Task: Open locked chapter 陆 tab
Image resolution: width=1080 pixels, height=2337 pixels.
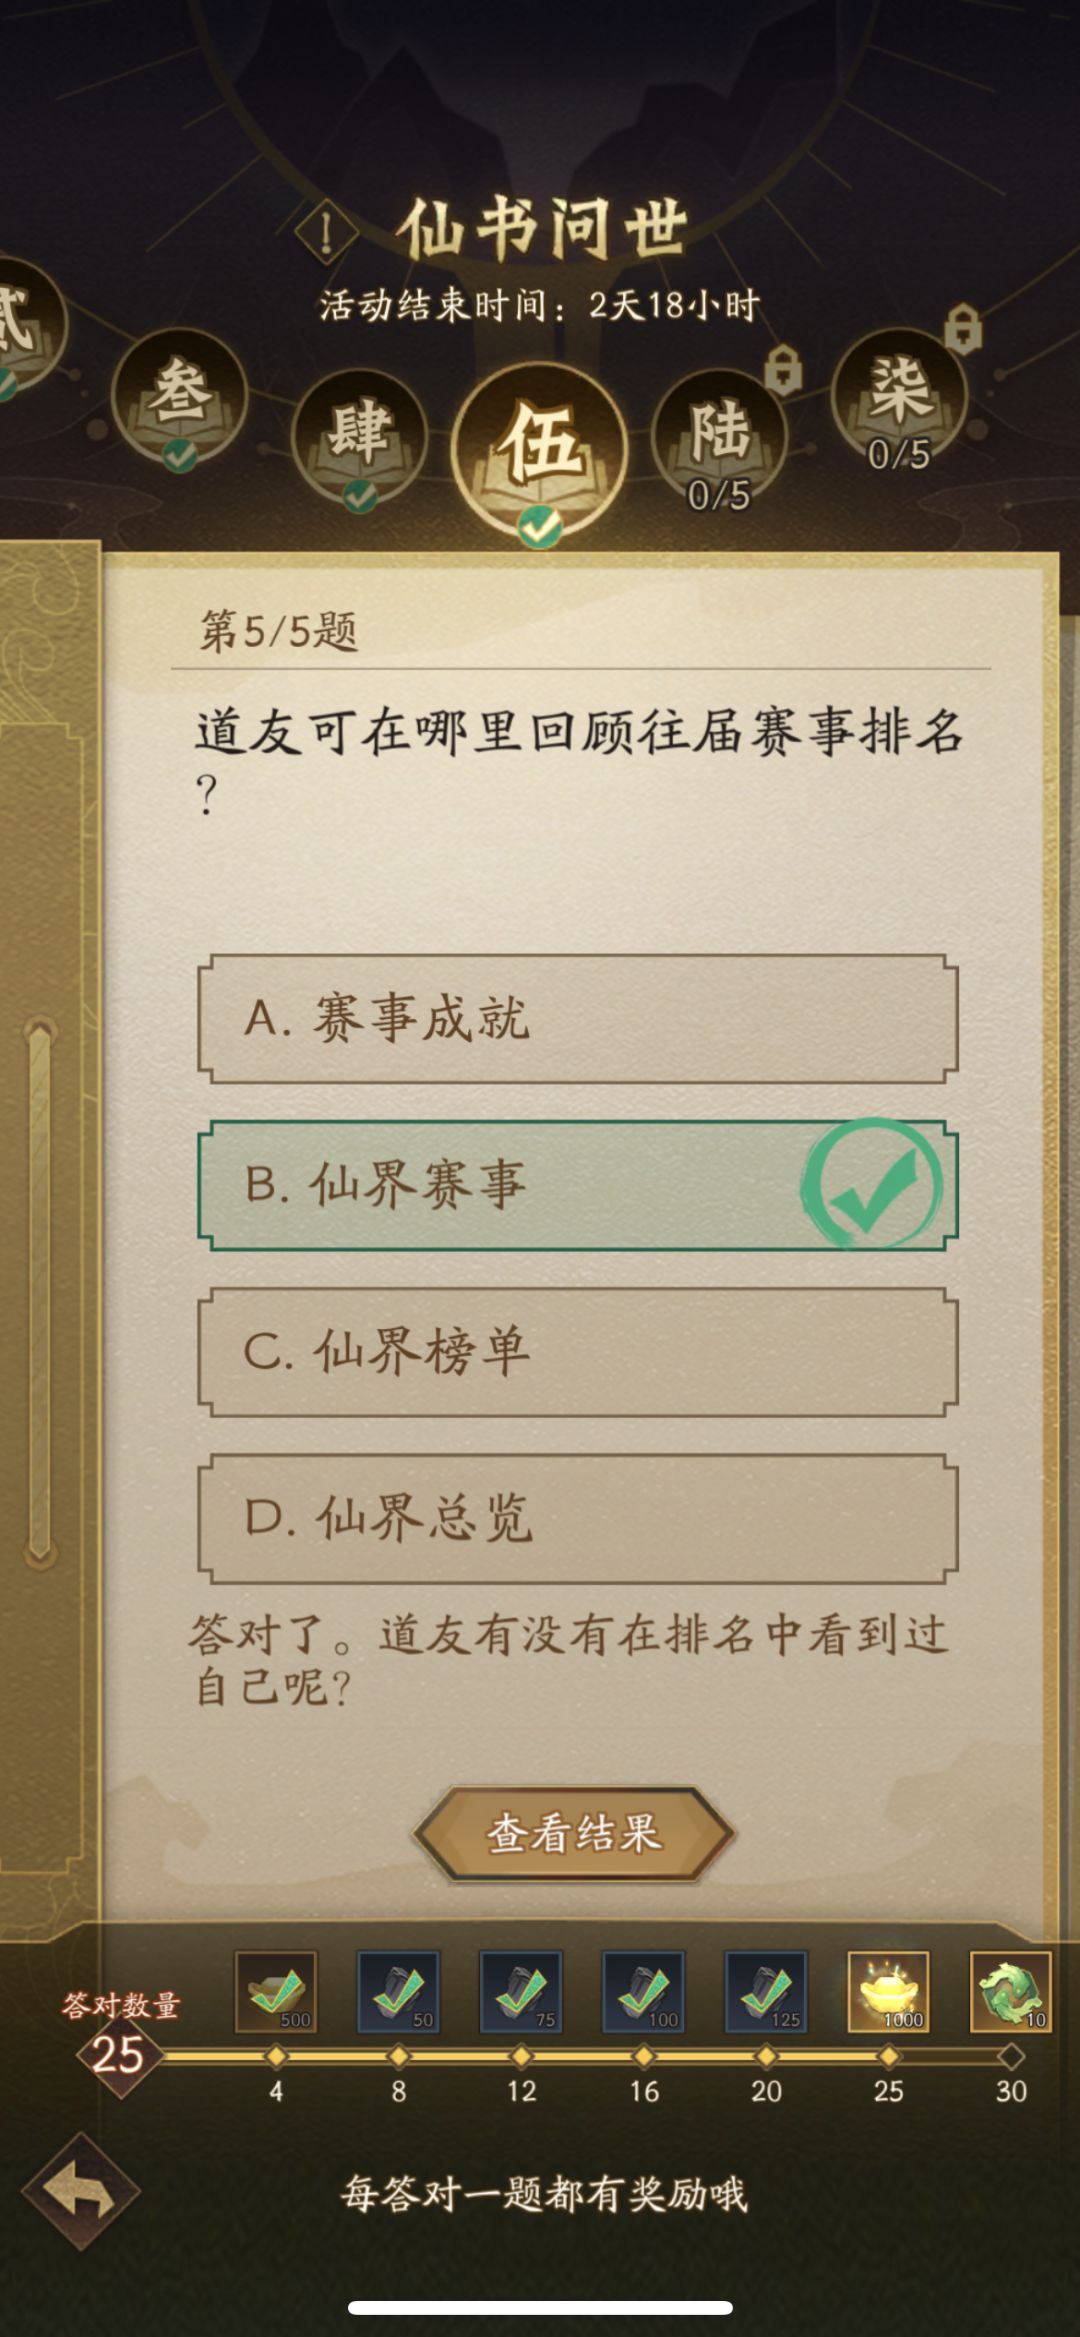Action: [x=719, y=437]
